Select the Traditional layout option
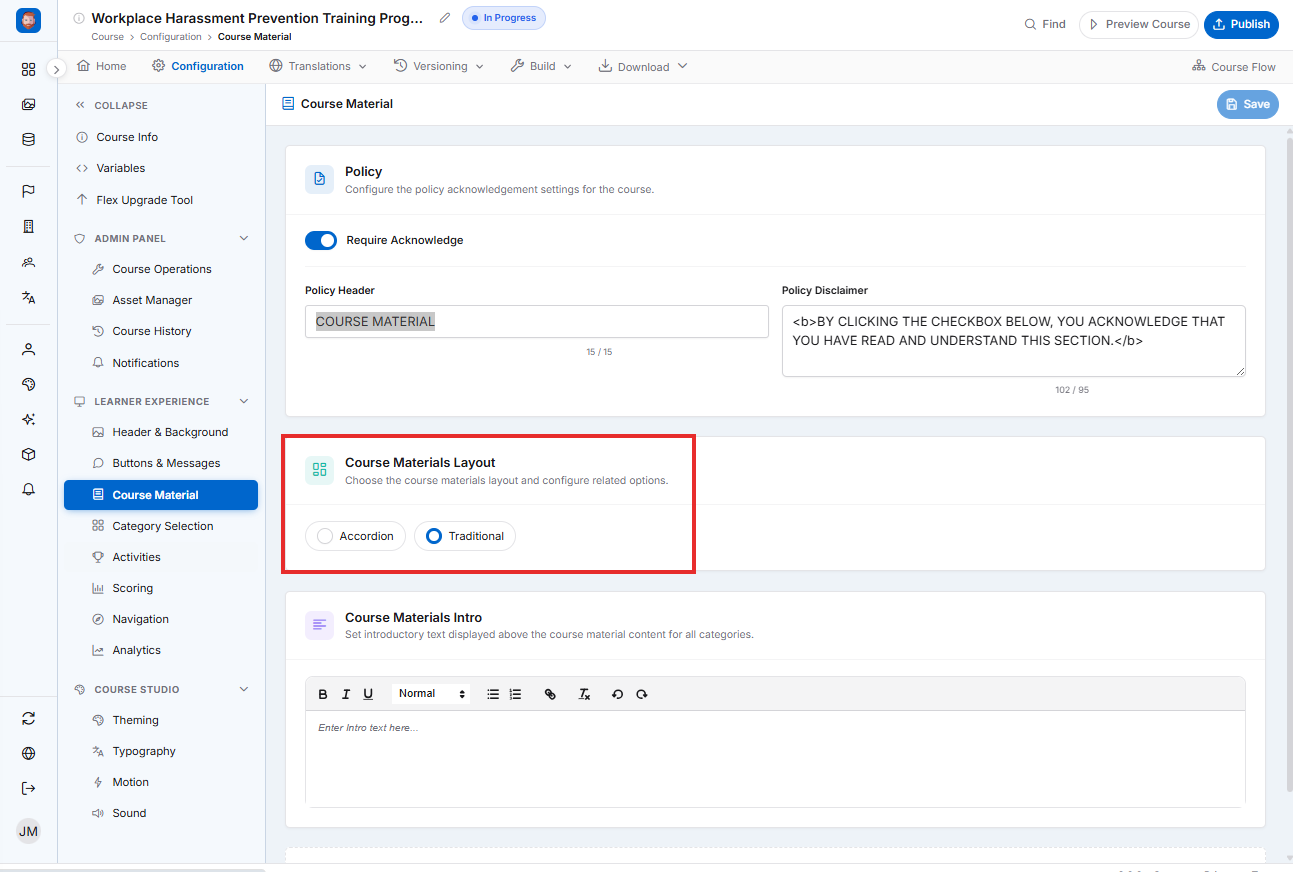 [x=465, y=536]
